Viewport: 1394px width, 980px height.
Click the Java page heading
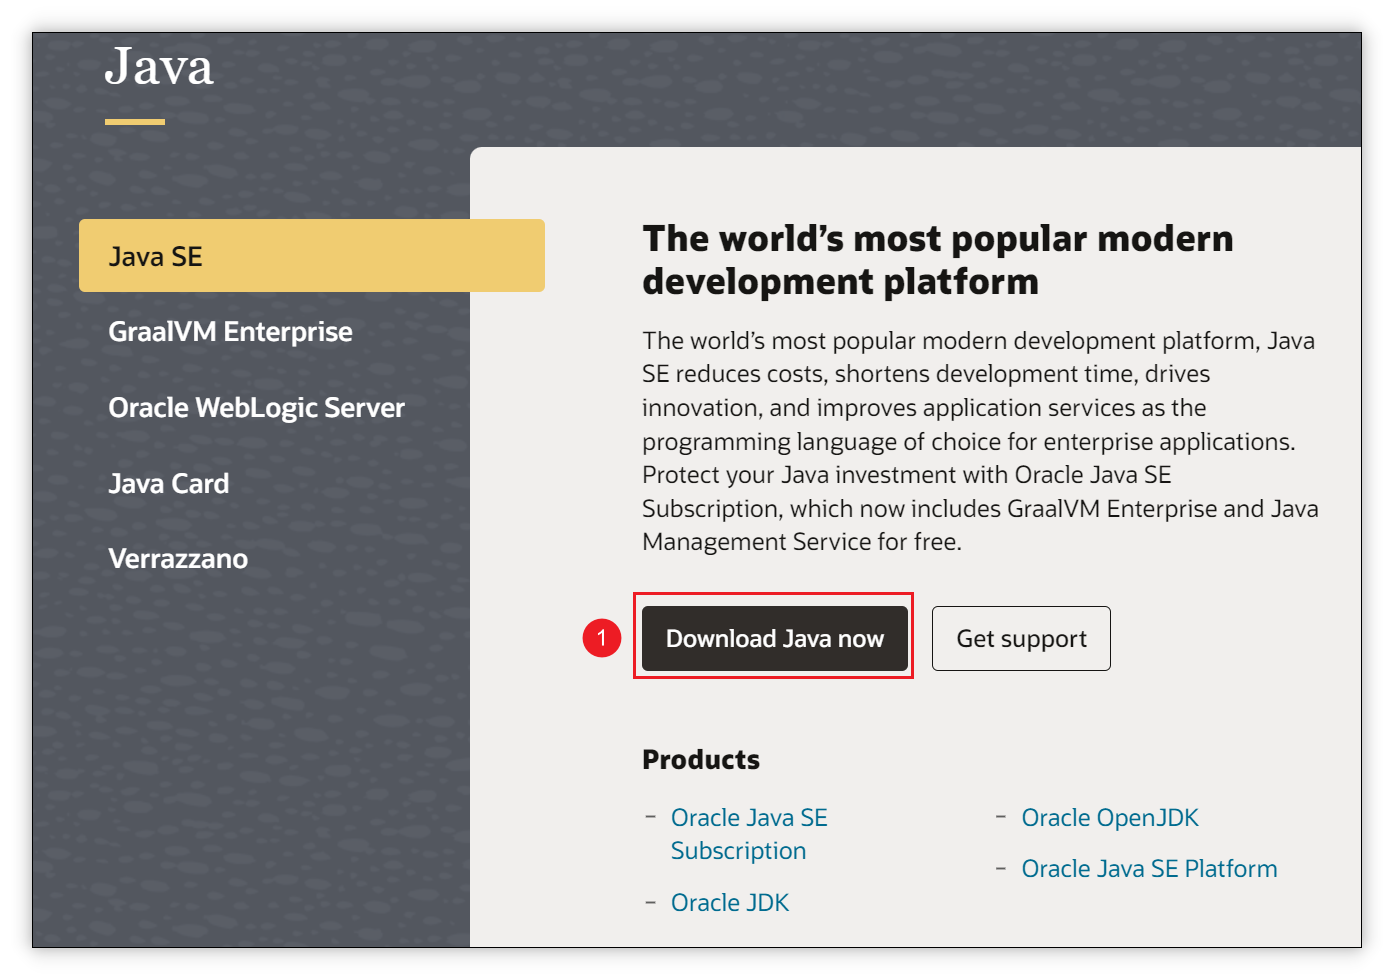(x=159, y=68)
